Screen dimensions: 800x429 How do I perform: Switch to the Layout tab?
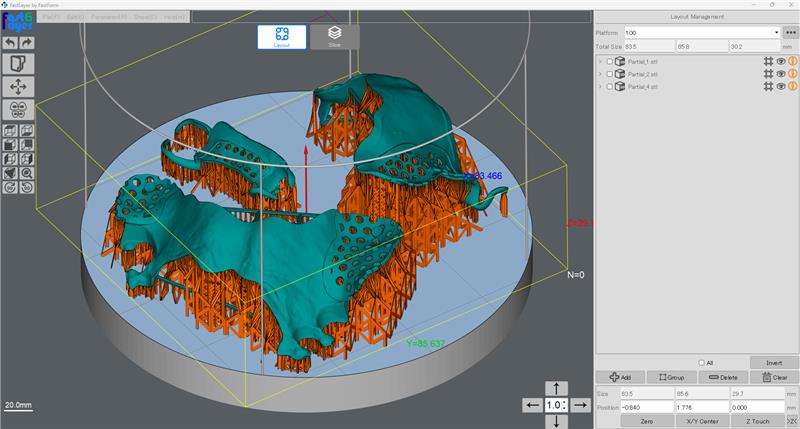tap(282, 37)
